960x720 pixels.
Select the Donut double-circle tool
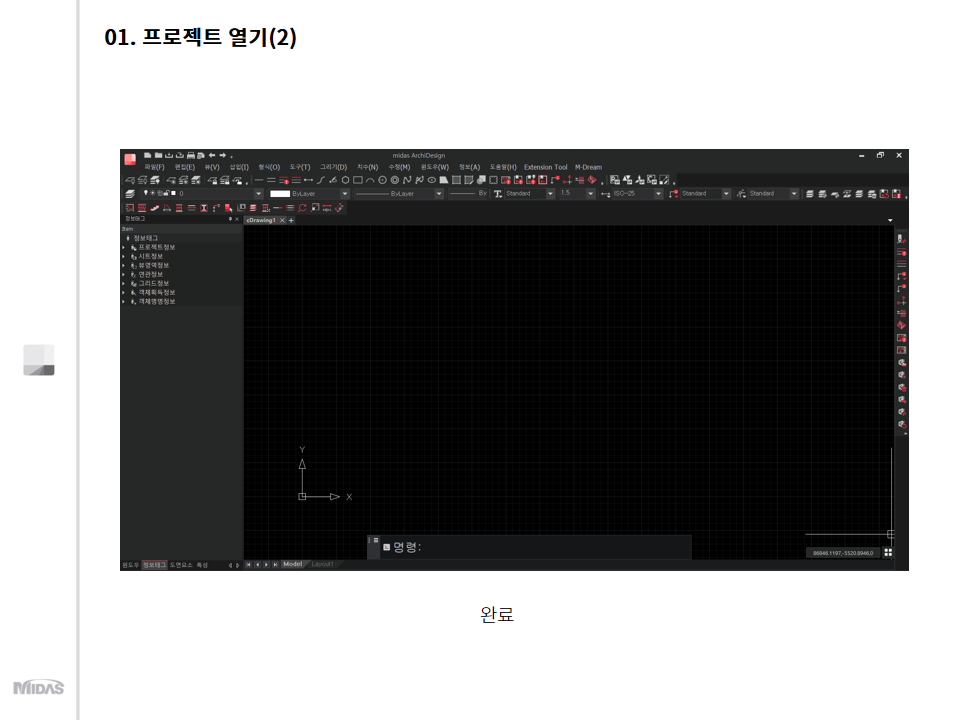click(395, 180)
